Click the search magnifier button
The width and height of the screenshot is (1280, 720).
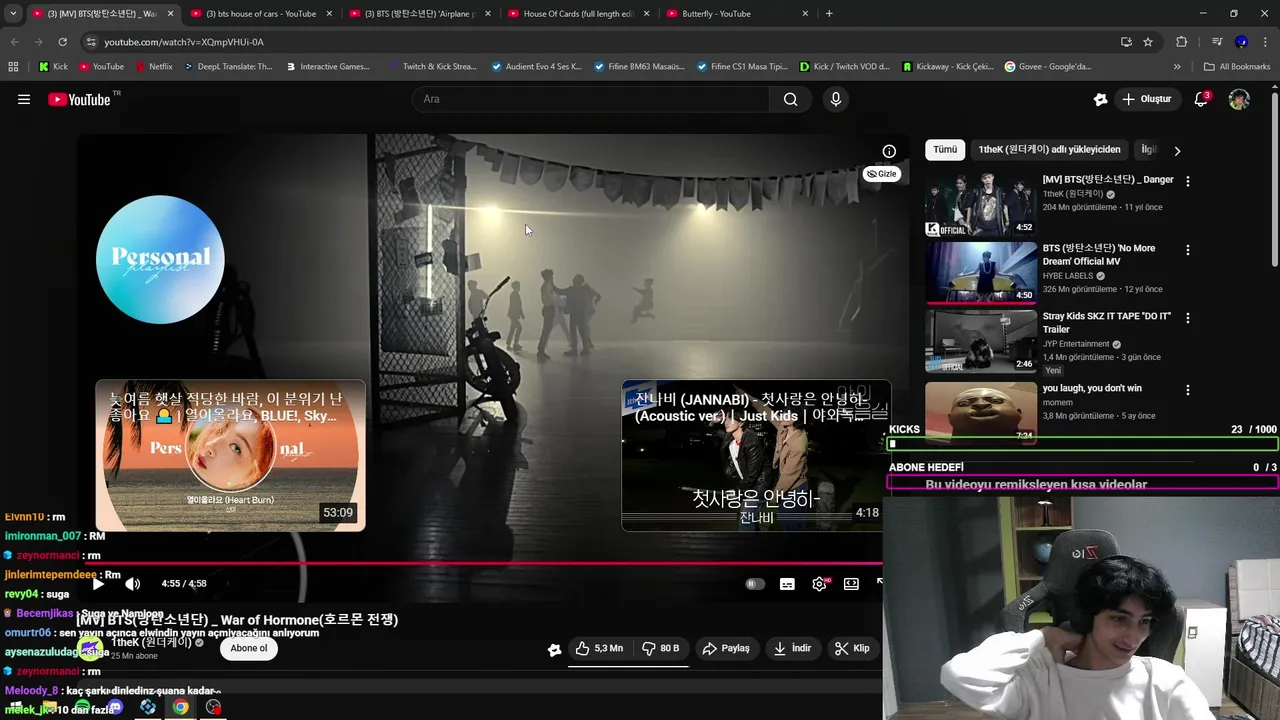point(790,99)
